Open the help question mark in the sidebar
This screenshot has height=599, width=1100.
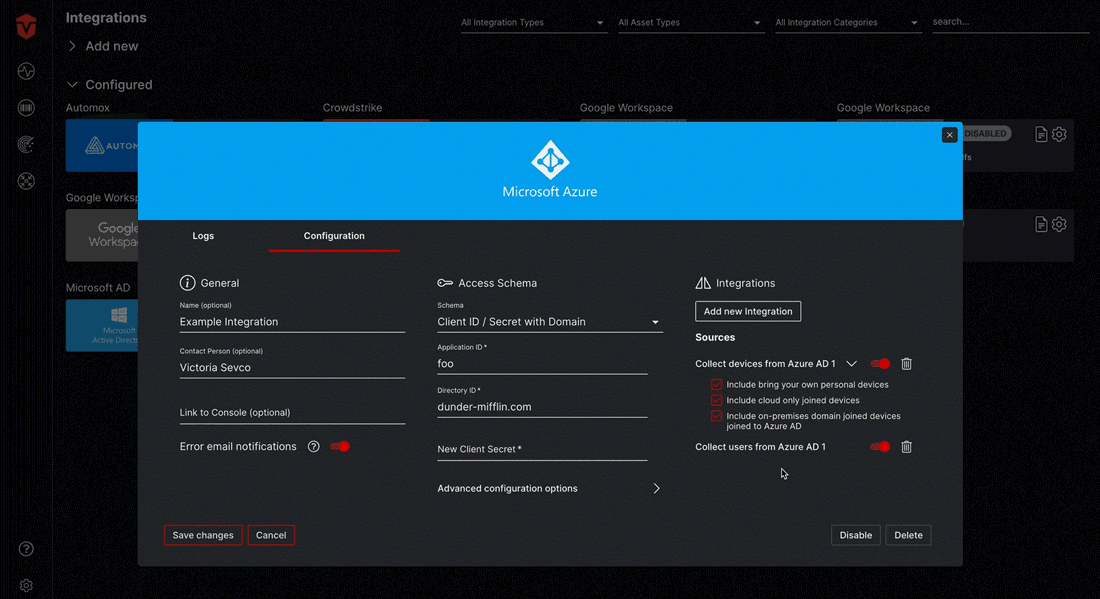pos(26,548)
